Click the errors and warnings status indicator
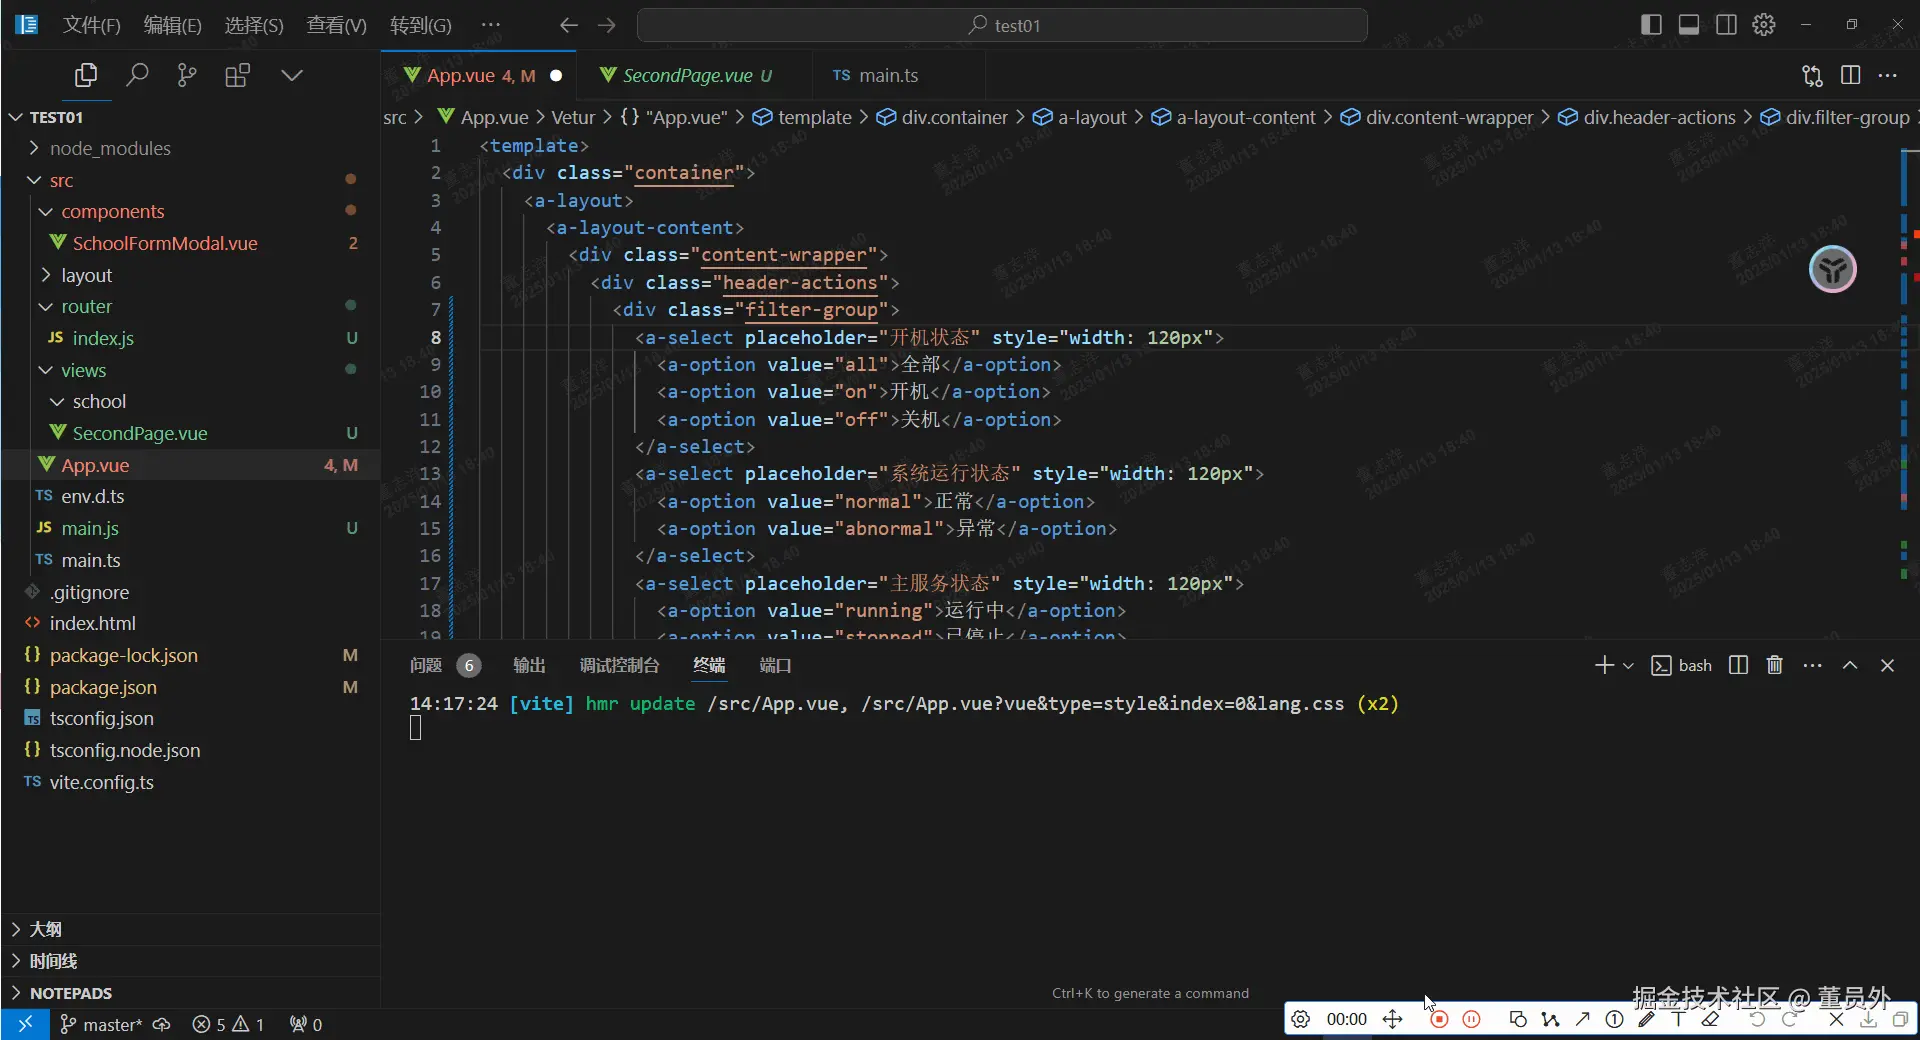Screen dimensions: 1920x1040 (x=228, y=1024)
